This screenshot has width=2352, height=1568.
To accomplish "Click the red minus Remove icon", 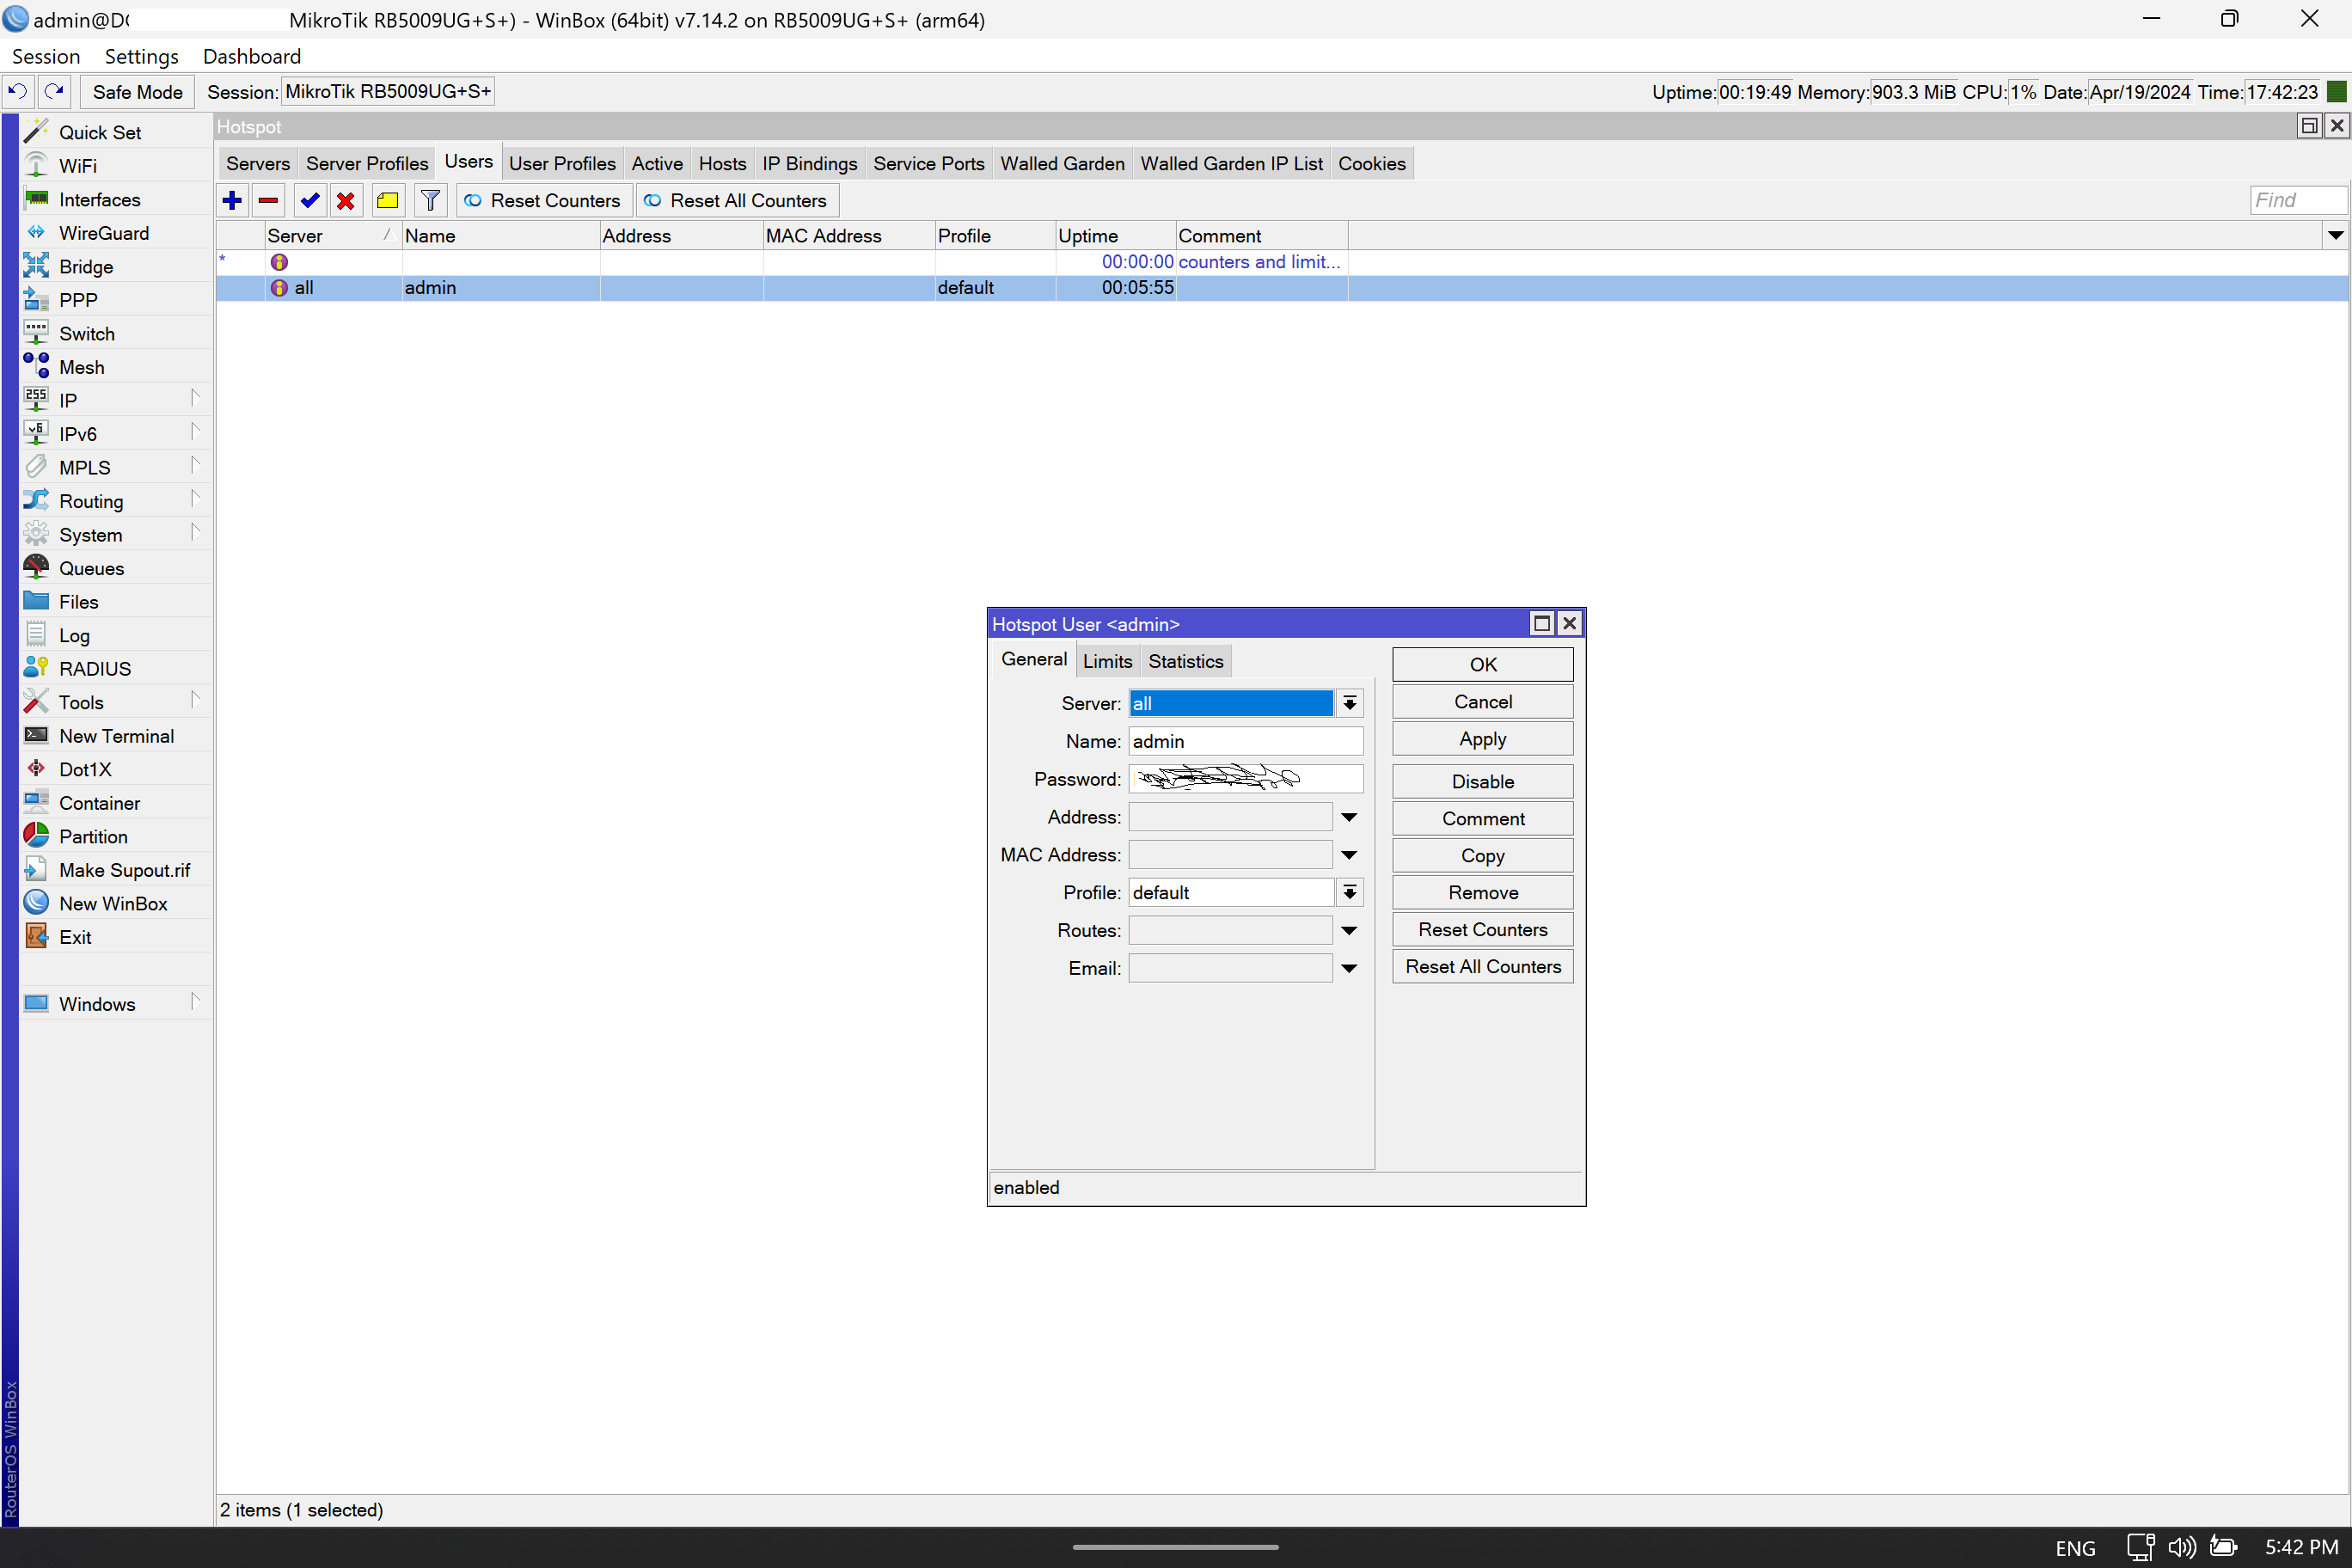I will point(268,201).
